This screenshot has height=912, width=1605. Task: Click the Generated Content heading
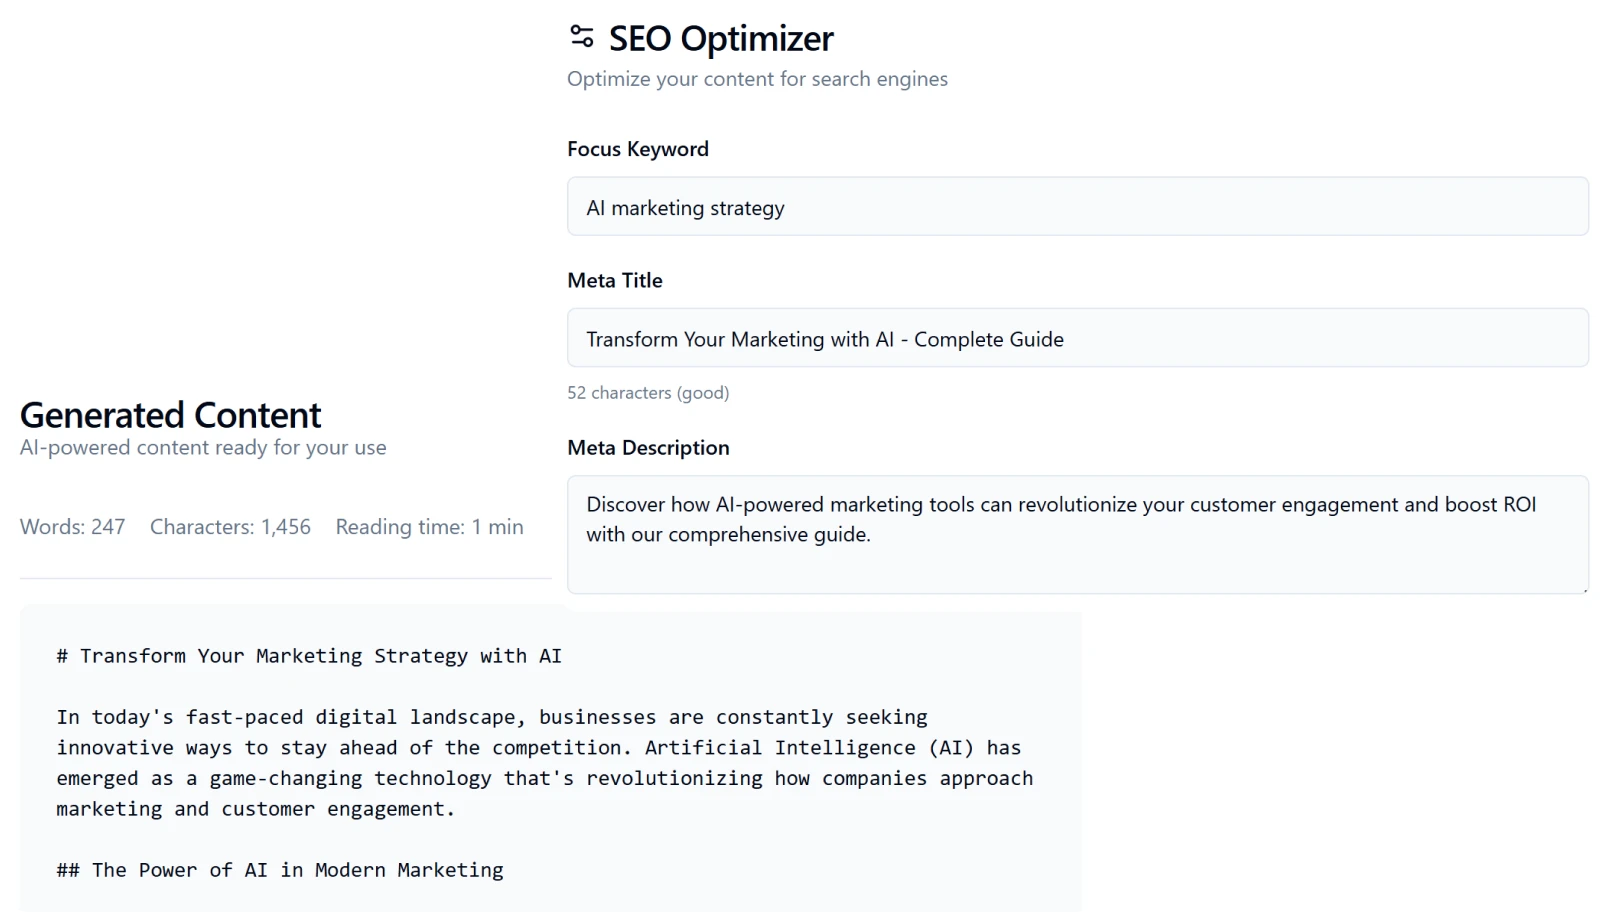tap(170, 415)
